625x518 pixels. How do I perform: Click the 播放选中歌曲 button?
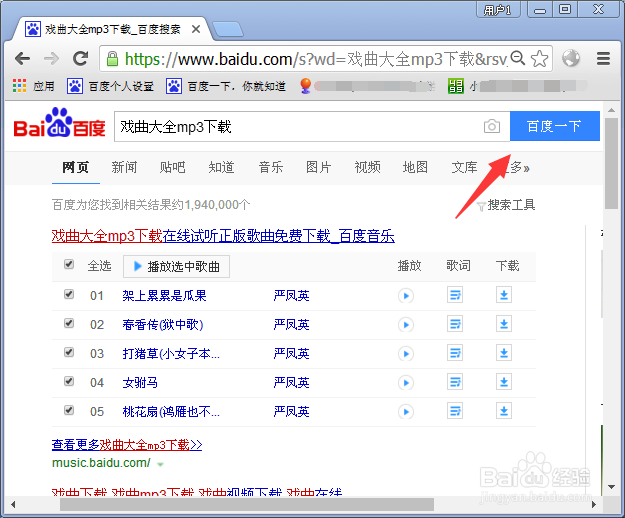point(177,267)
